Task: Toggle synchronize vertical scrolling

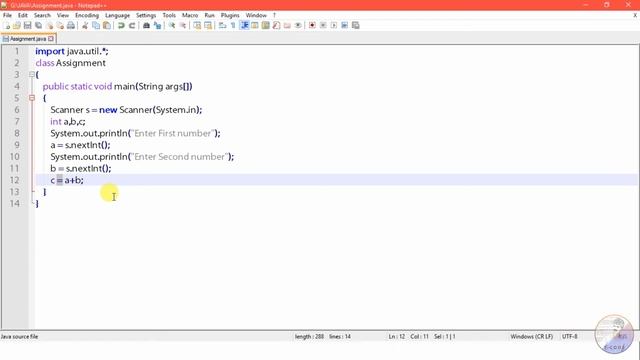Action: coord(197,25)
